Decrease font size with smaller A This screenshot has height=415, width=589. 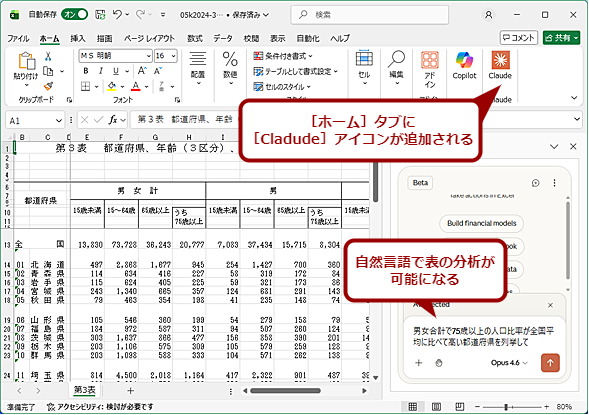(158, 71)
